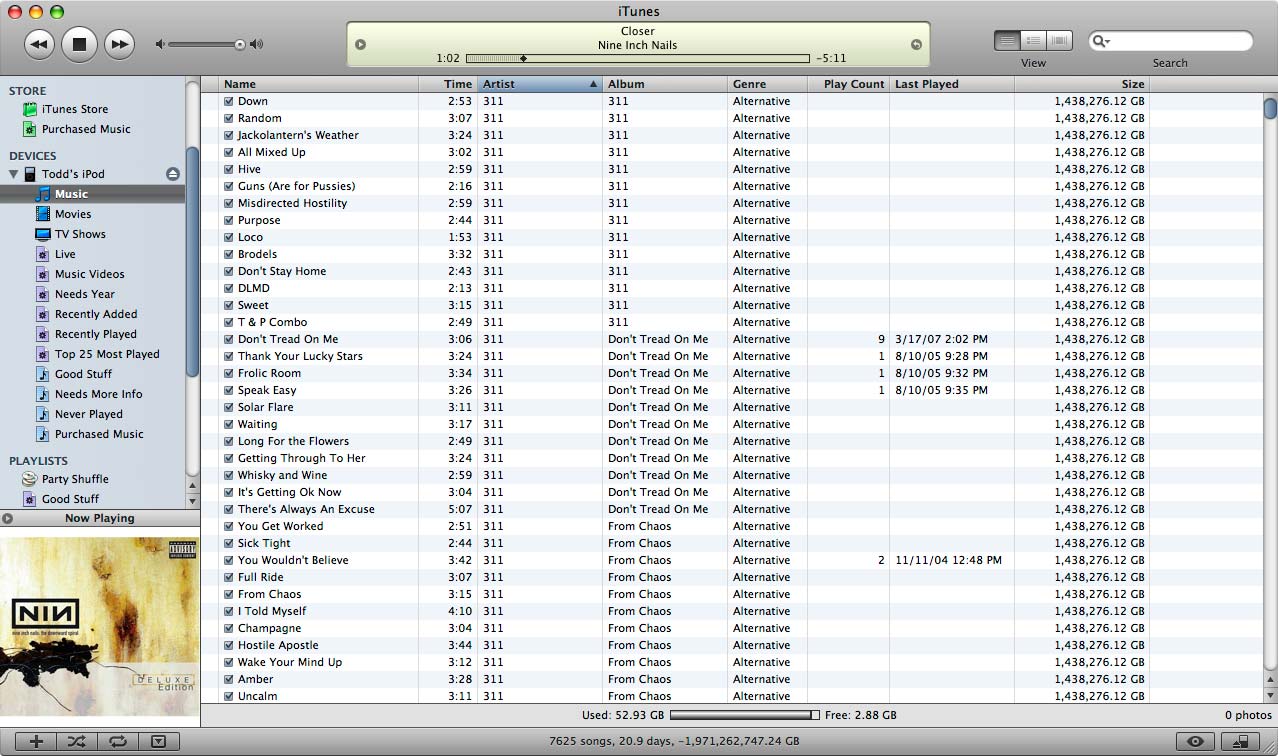The height and width of the screenshot is (756, 1278).
Task: Sort by Play Count column
Action: 848,84
